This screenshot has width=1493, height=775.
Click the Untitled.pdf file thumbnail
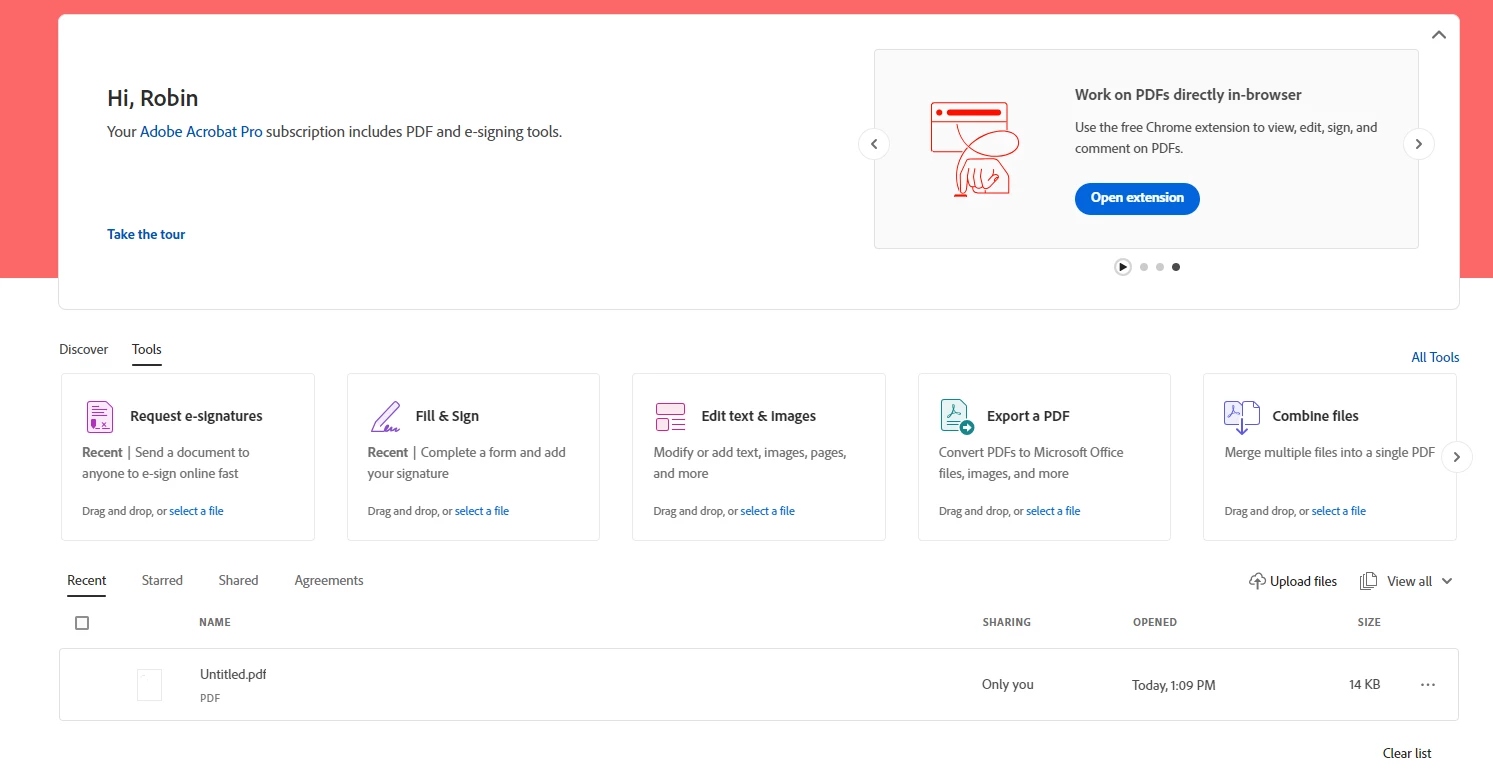tap(149, 685)
